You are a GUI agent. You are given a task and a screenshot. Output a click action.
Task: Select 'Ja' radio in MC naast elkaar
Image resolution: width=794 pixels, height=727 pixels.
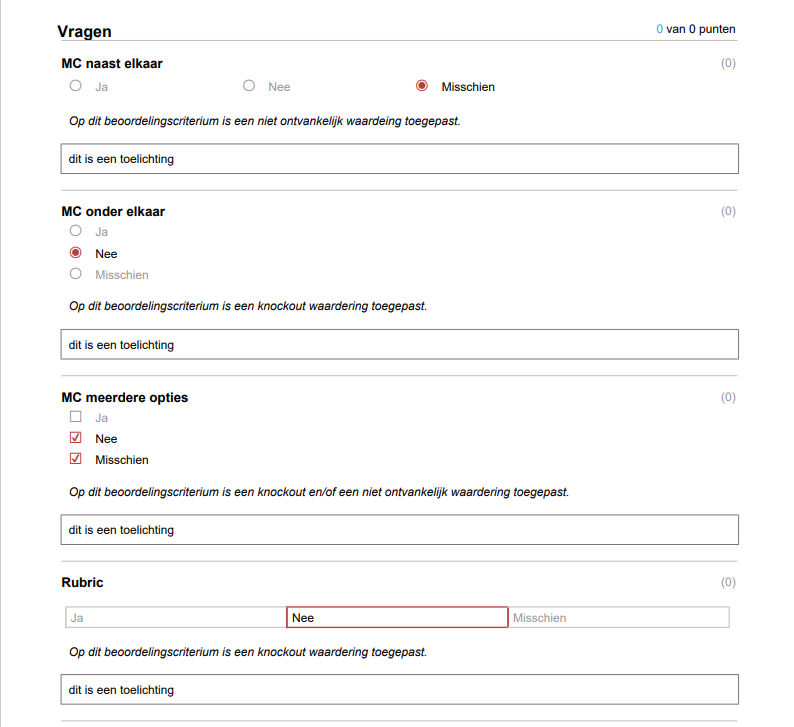(x=75, y=86)
